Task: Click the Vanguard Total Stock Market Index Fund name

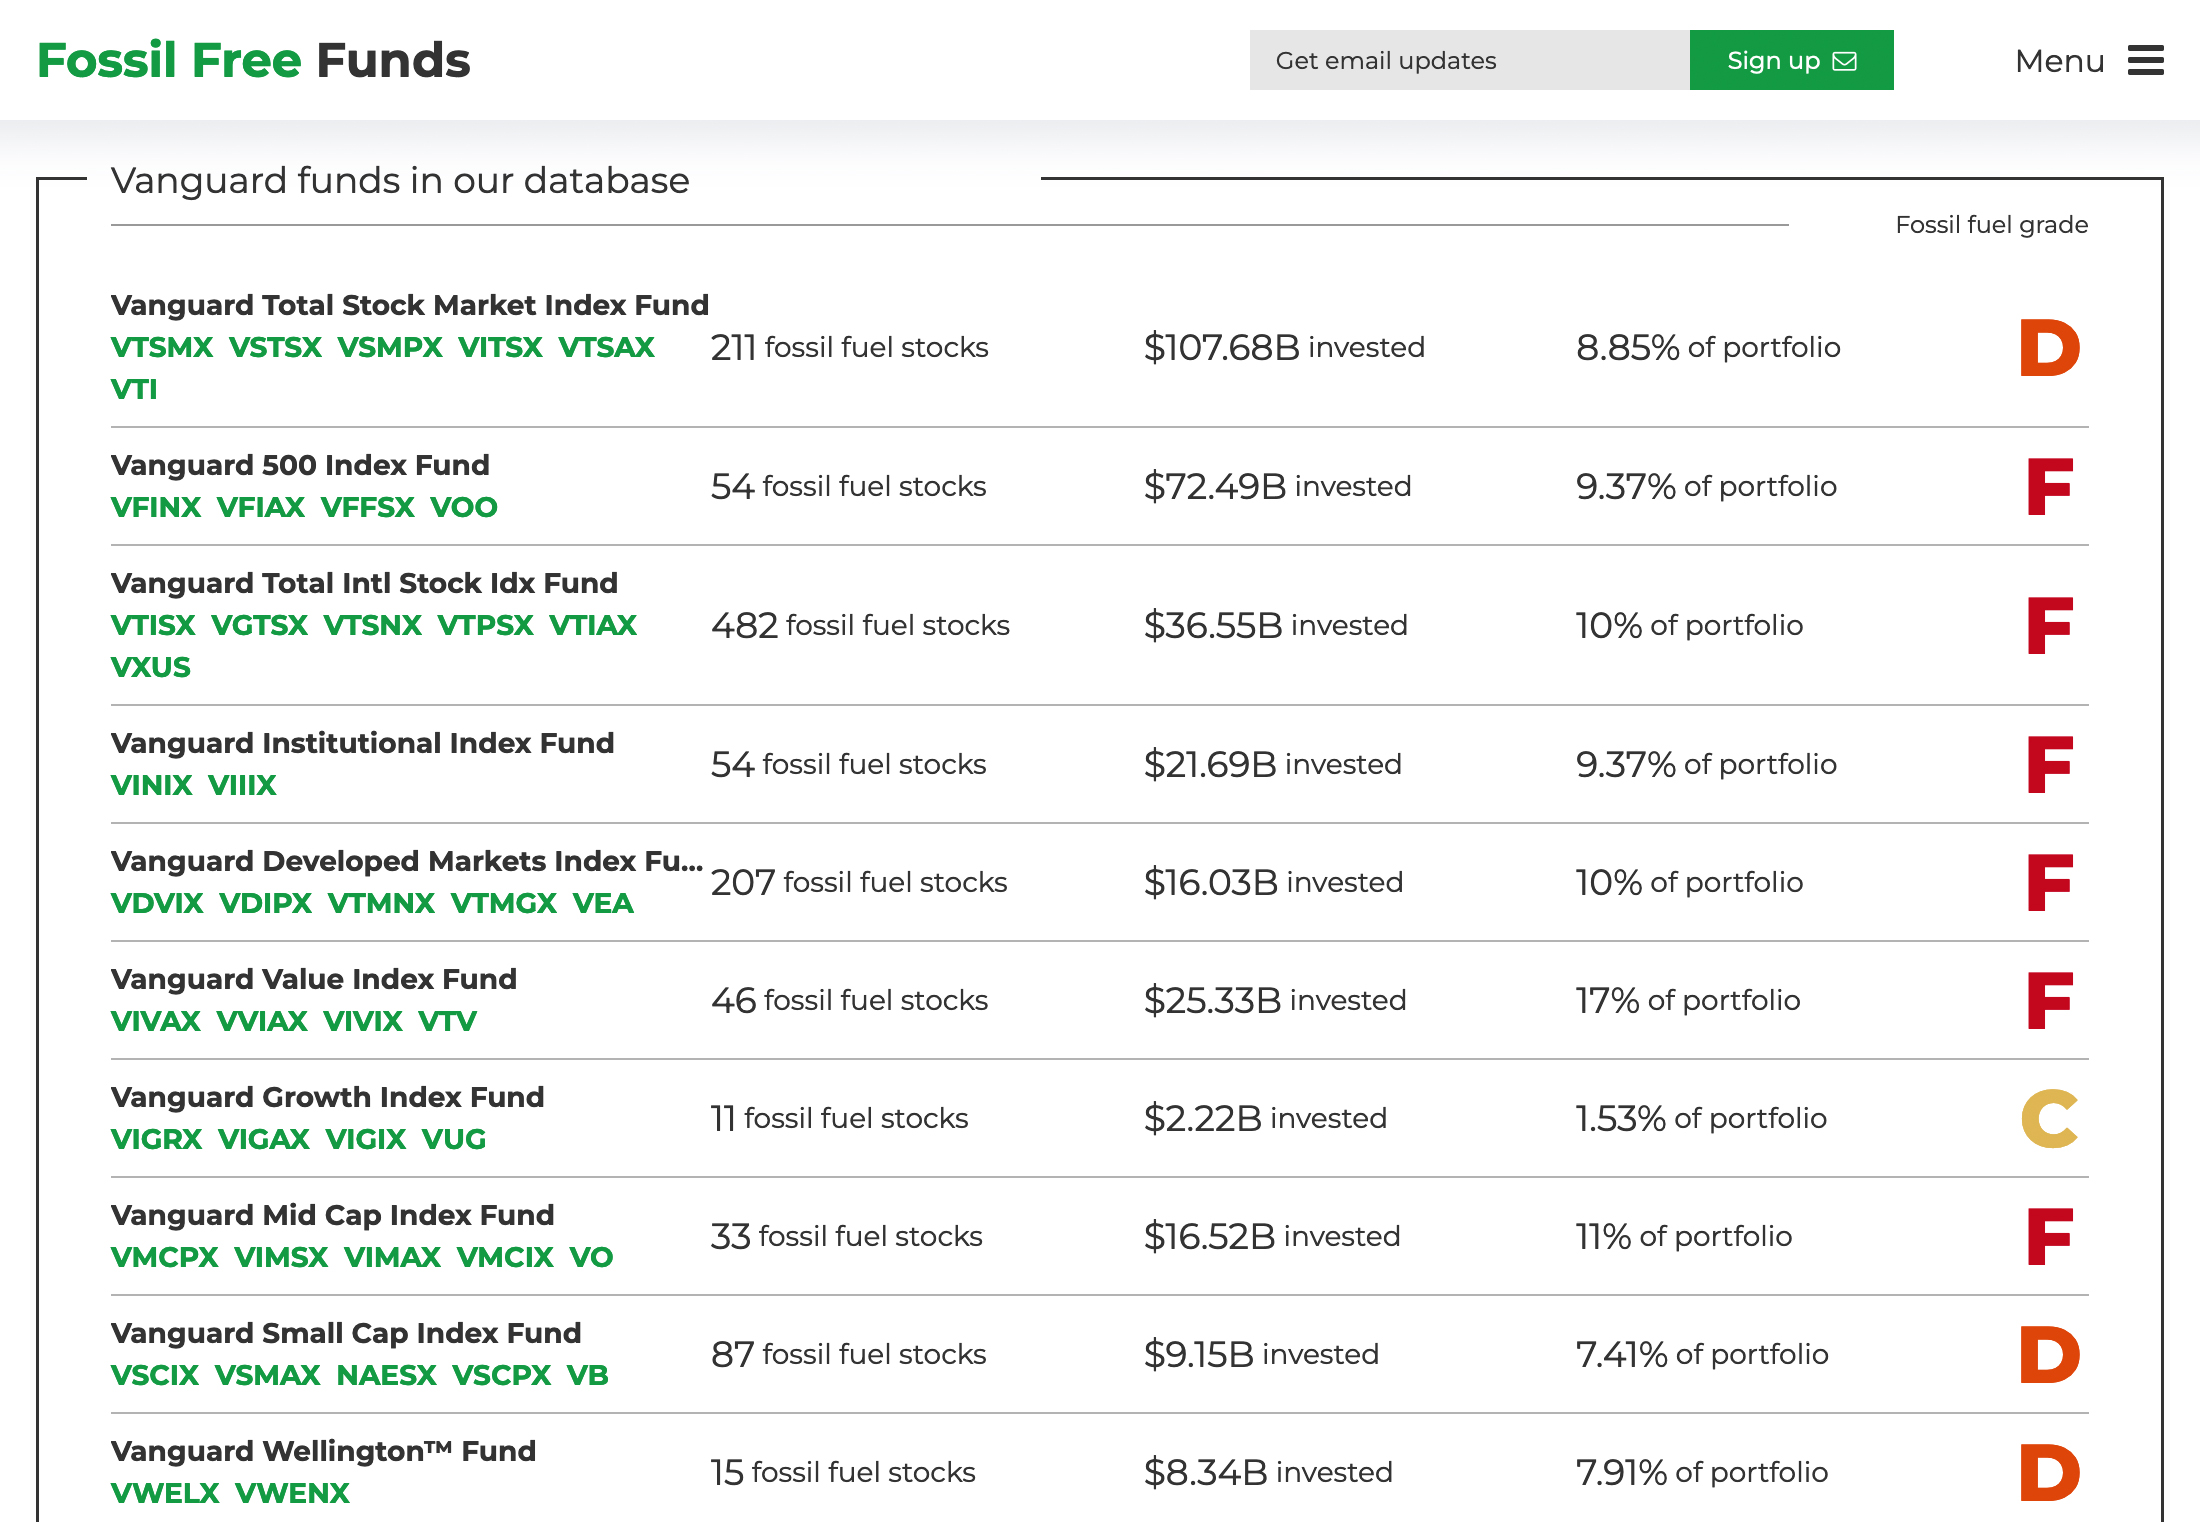Action: click(410, 305)
